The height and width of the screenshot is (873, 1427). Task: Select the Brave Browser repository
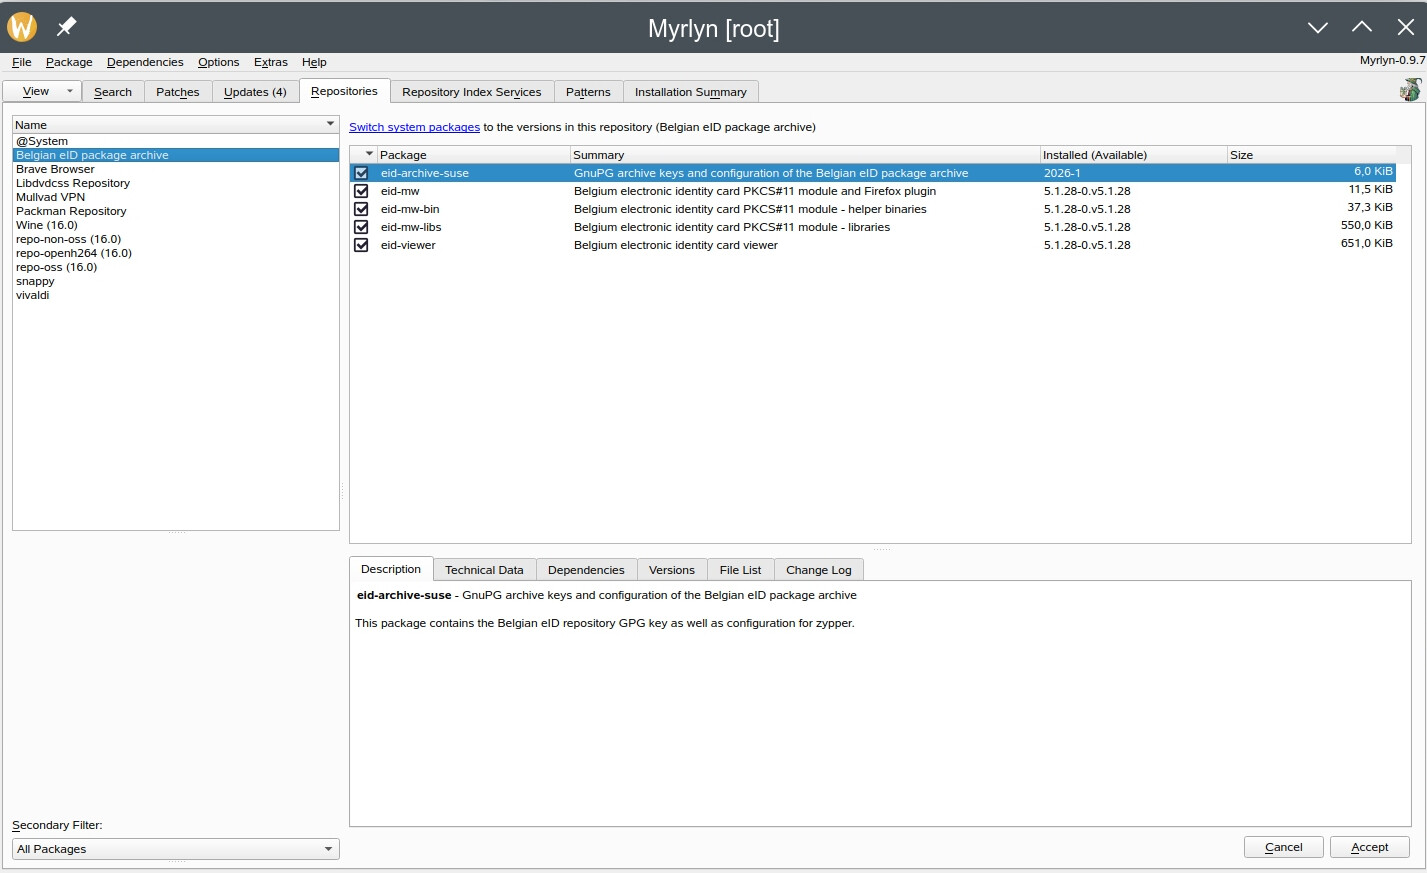tap(55, 169)
